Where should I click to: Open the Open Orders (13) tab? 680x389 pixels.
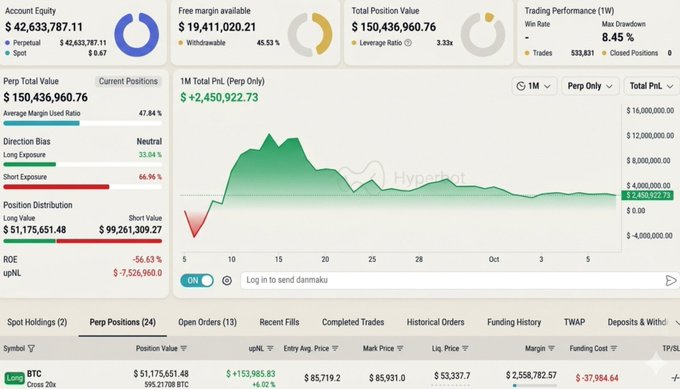point(207,322)
